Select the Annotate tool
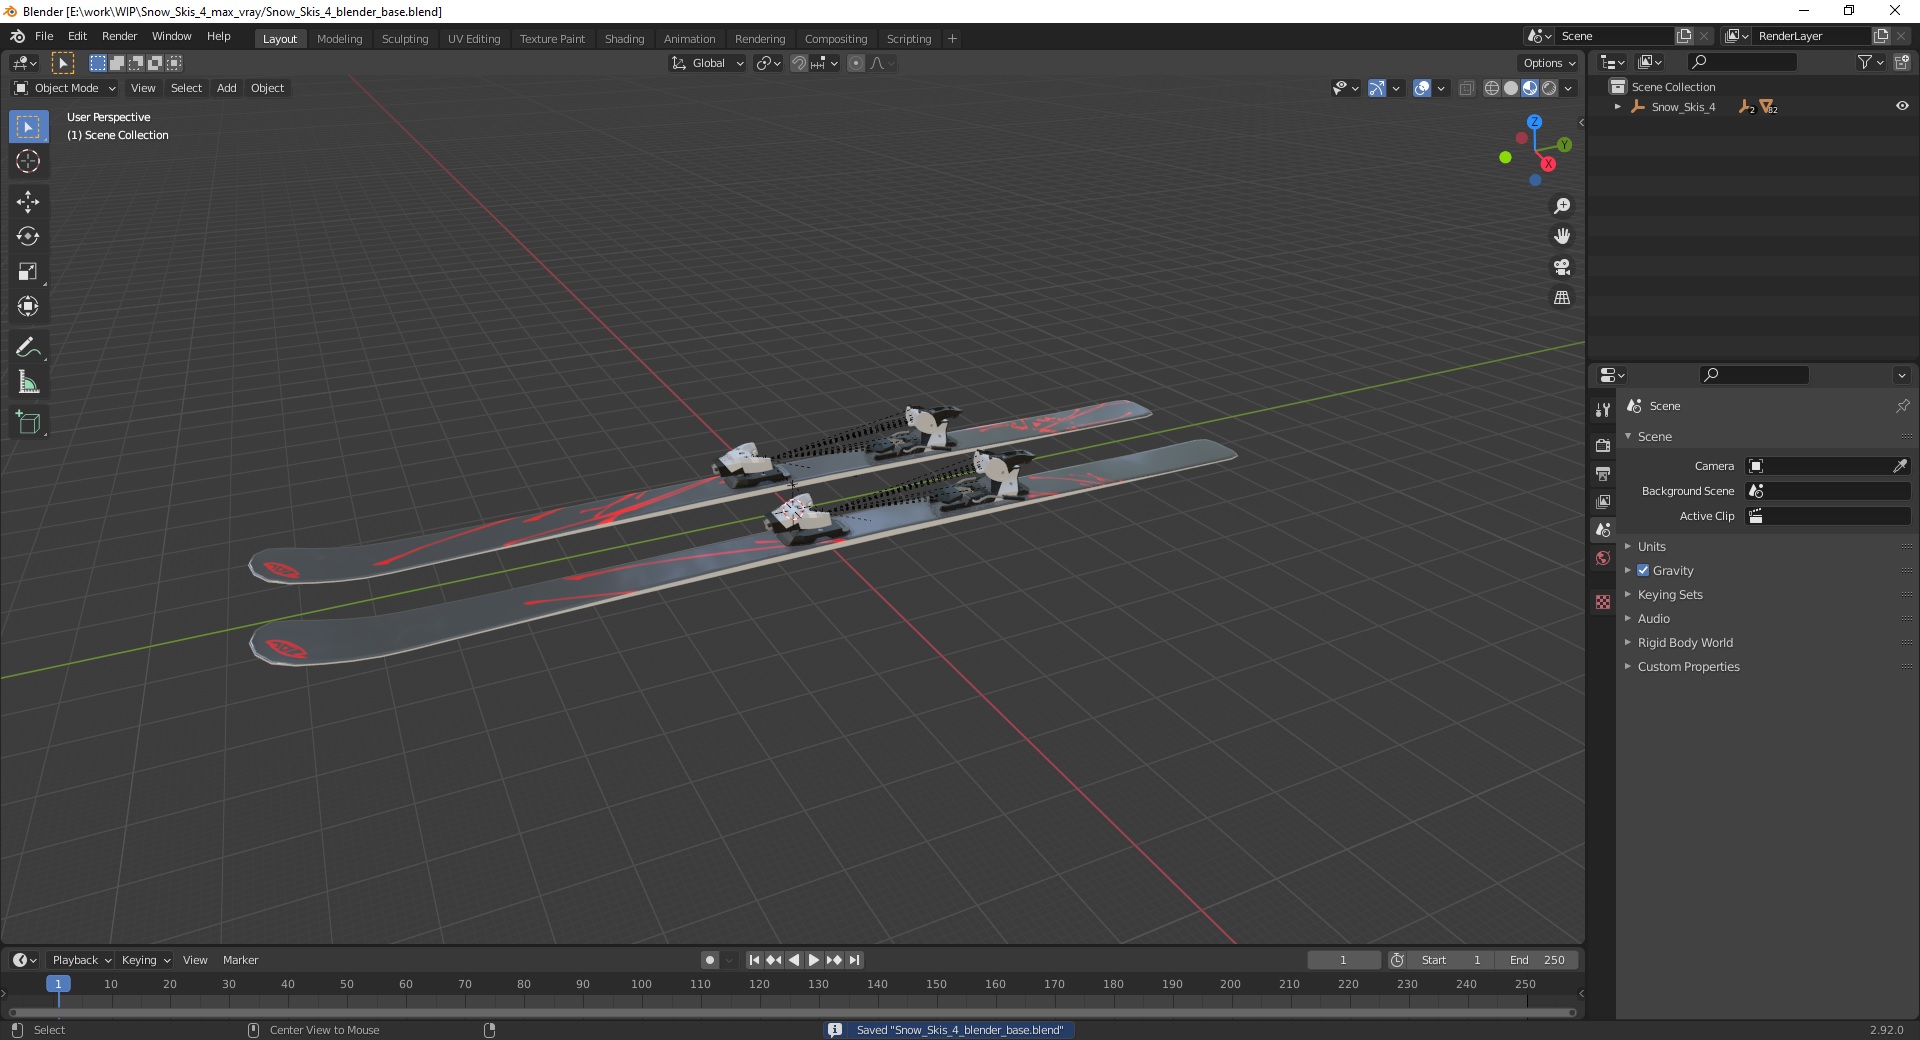This screenshot has width=1920, height=1040. pos(28,348)
